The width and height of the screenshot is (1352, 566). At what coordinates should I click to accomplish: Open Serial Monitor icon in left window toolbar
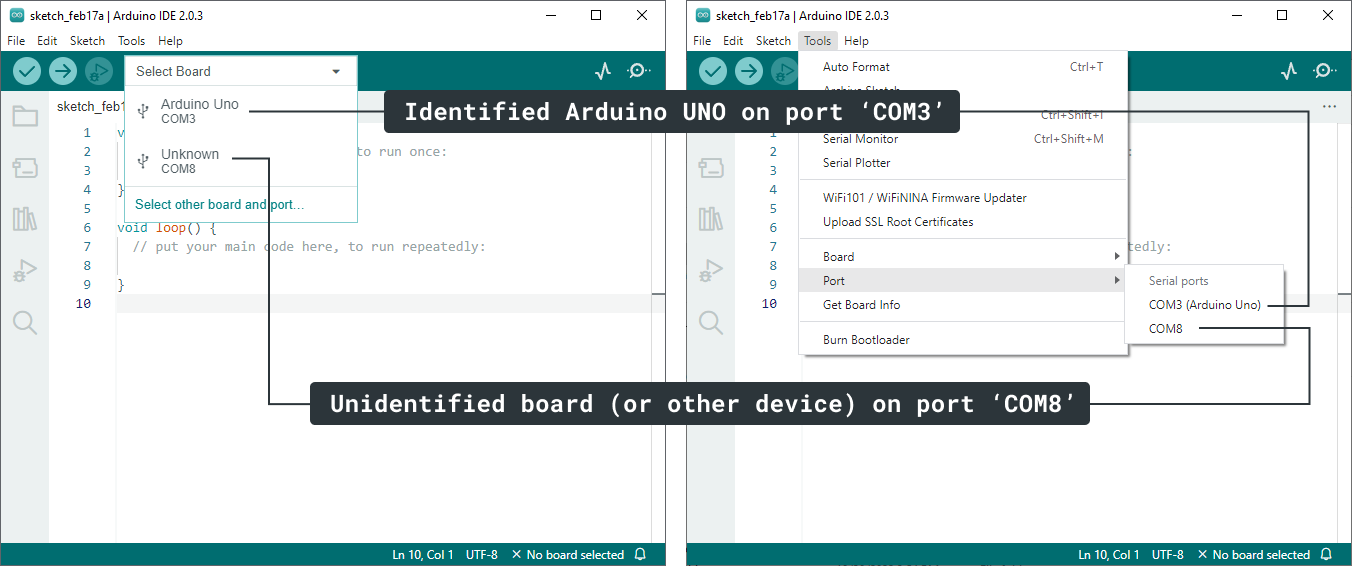[x=639, y=71]
